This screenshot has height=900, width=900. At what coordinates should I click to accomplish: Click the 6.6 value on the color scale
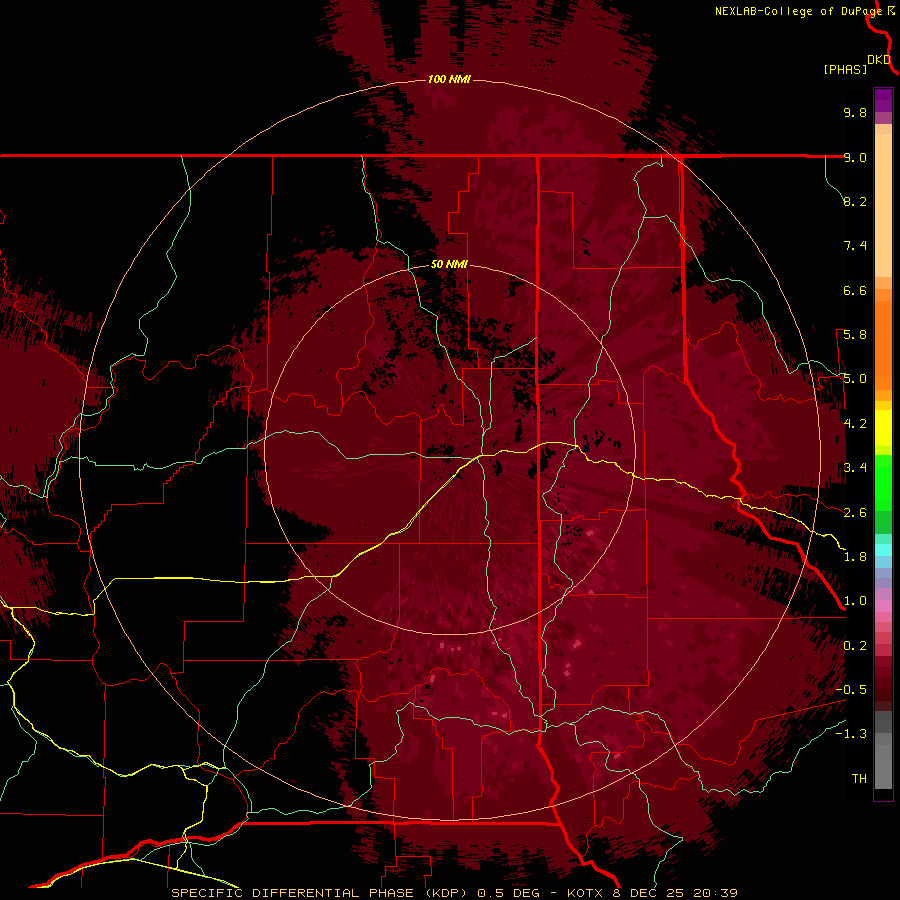tap(855, 290)
